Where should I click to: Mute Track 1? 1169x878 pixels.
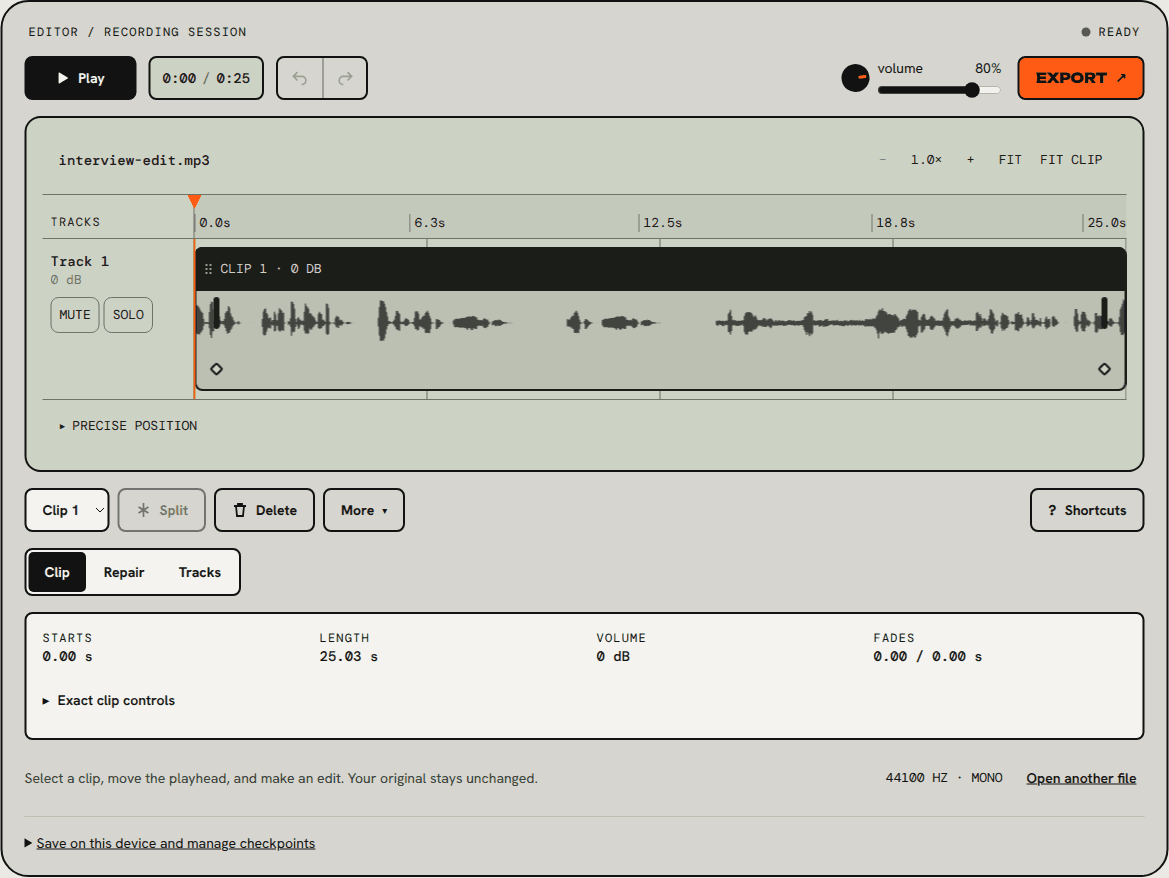(x=75, y=315)
